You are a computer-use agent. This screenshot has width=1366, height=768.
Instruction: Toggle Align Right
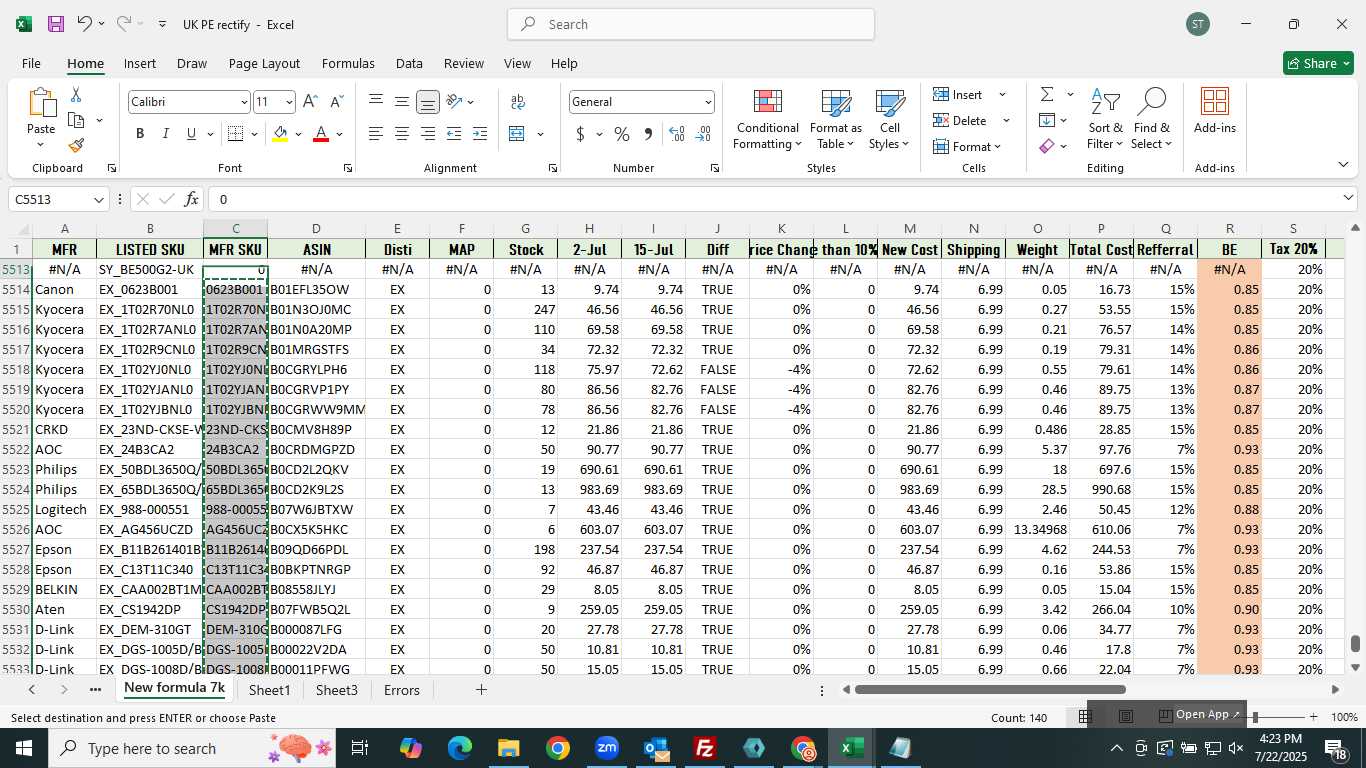click(x=428, y=134)
